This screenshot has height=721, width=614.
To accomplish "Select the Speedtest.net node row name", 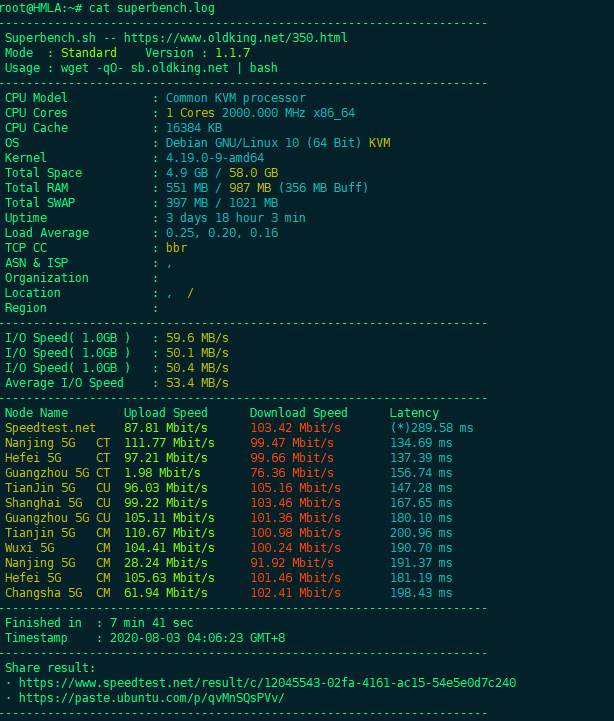I will (50, 428).
